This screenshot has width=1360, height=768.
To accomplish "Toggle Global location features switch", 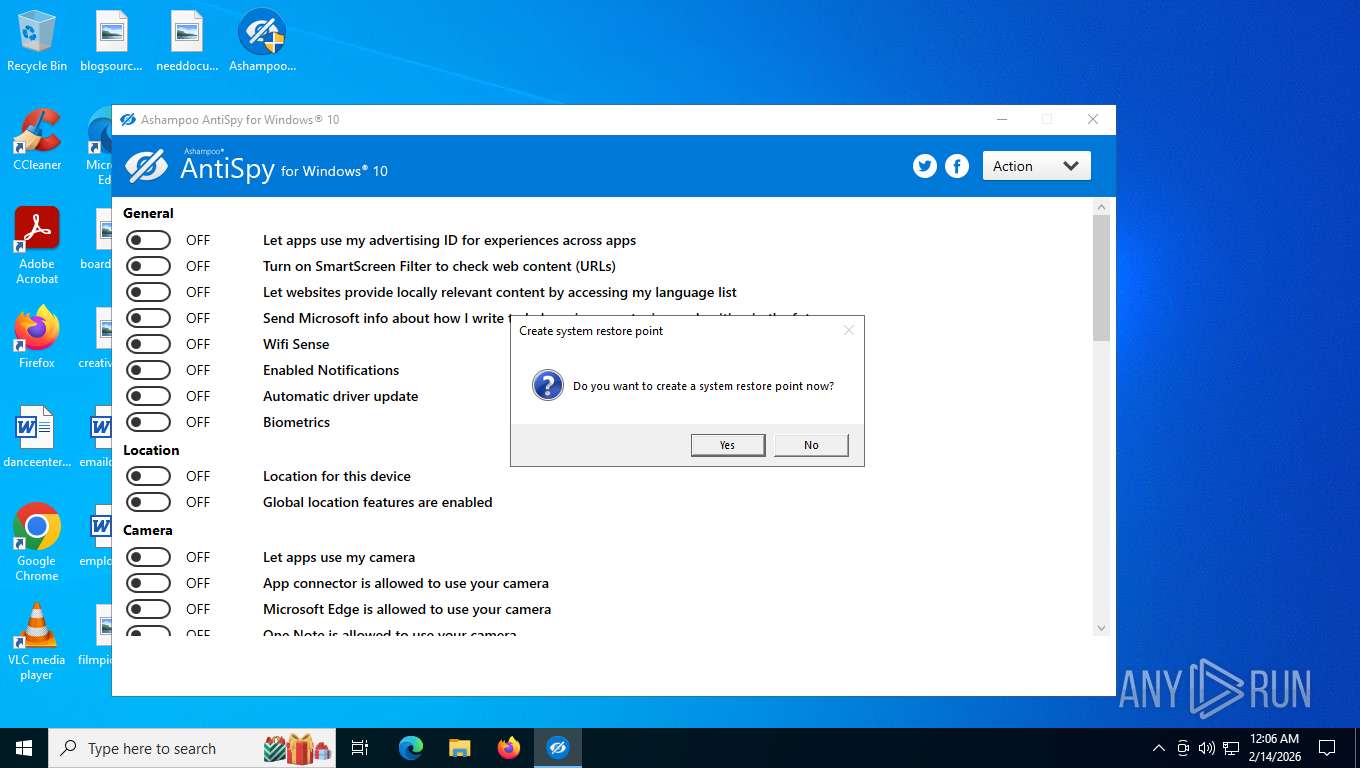I will coord(148,502).
